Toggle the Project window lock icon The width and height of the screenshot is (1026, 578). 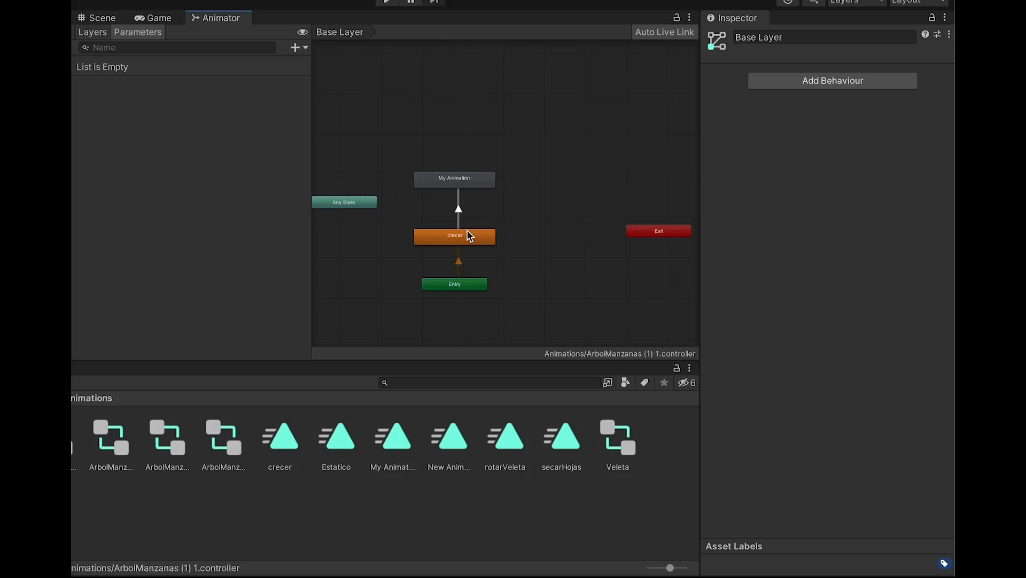[x=677, y=369]
